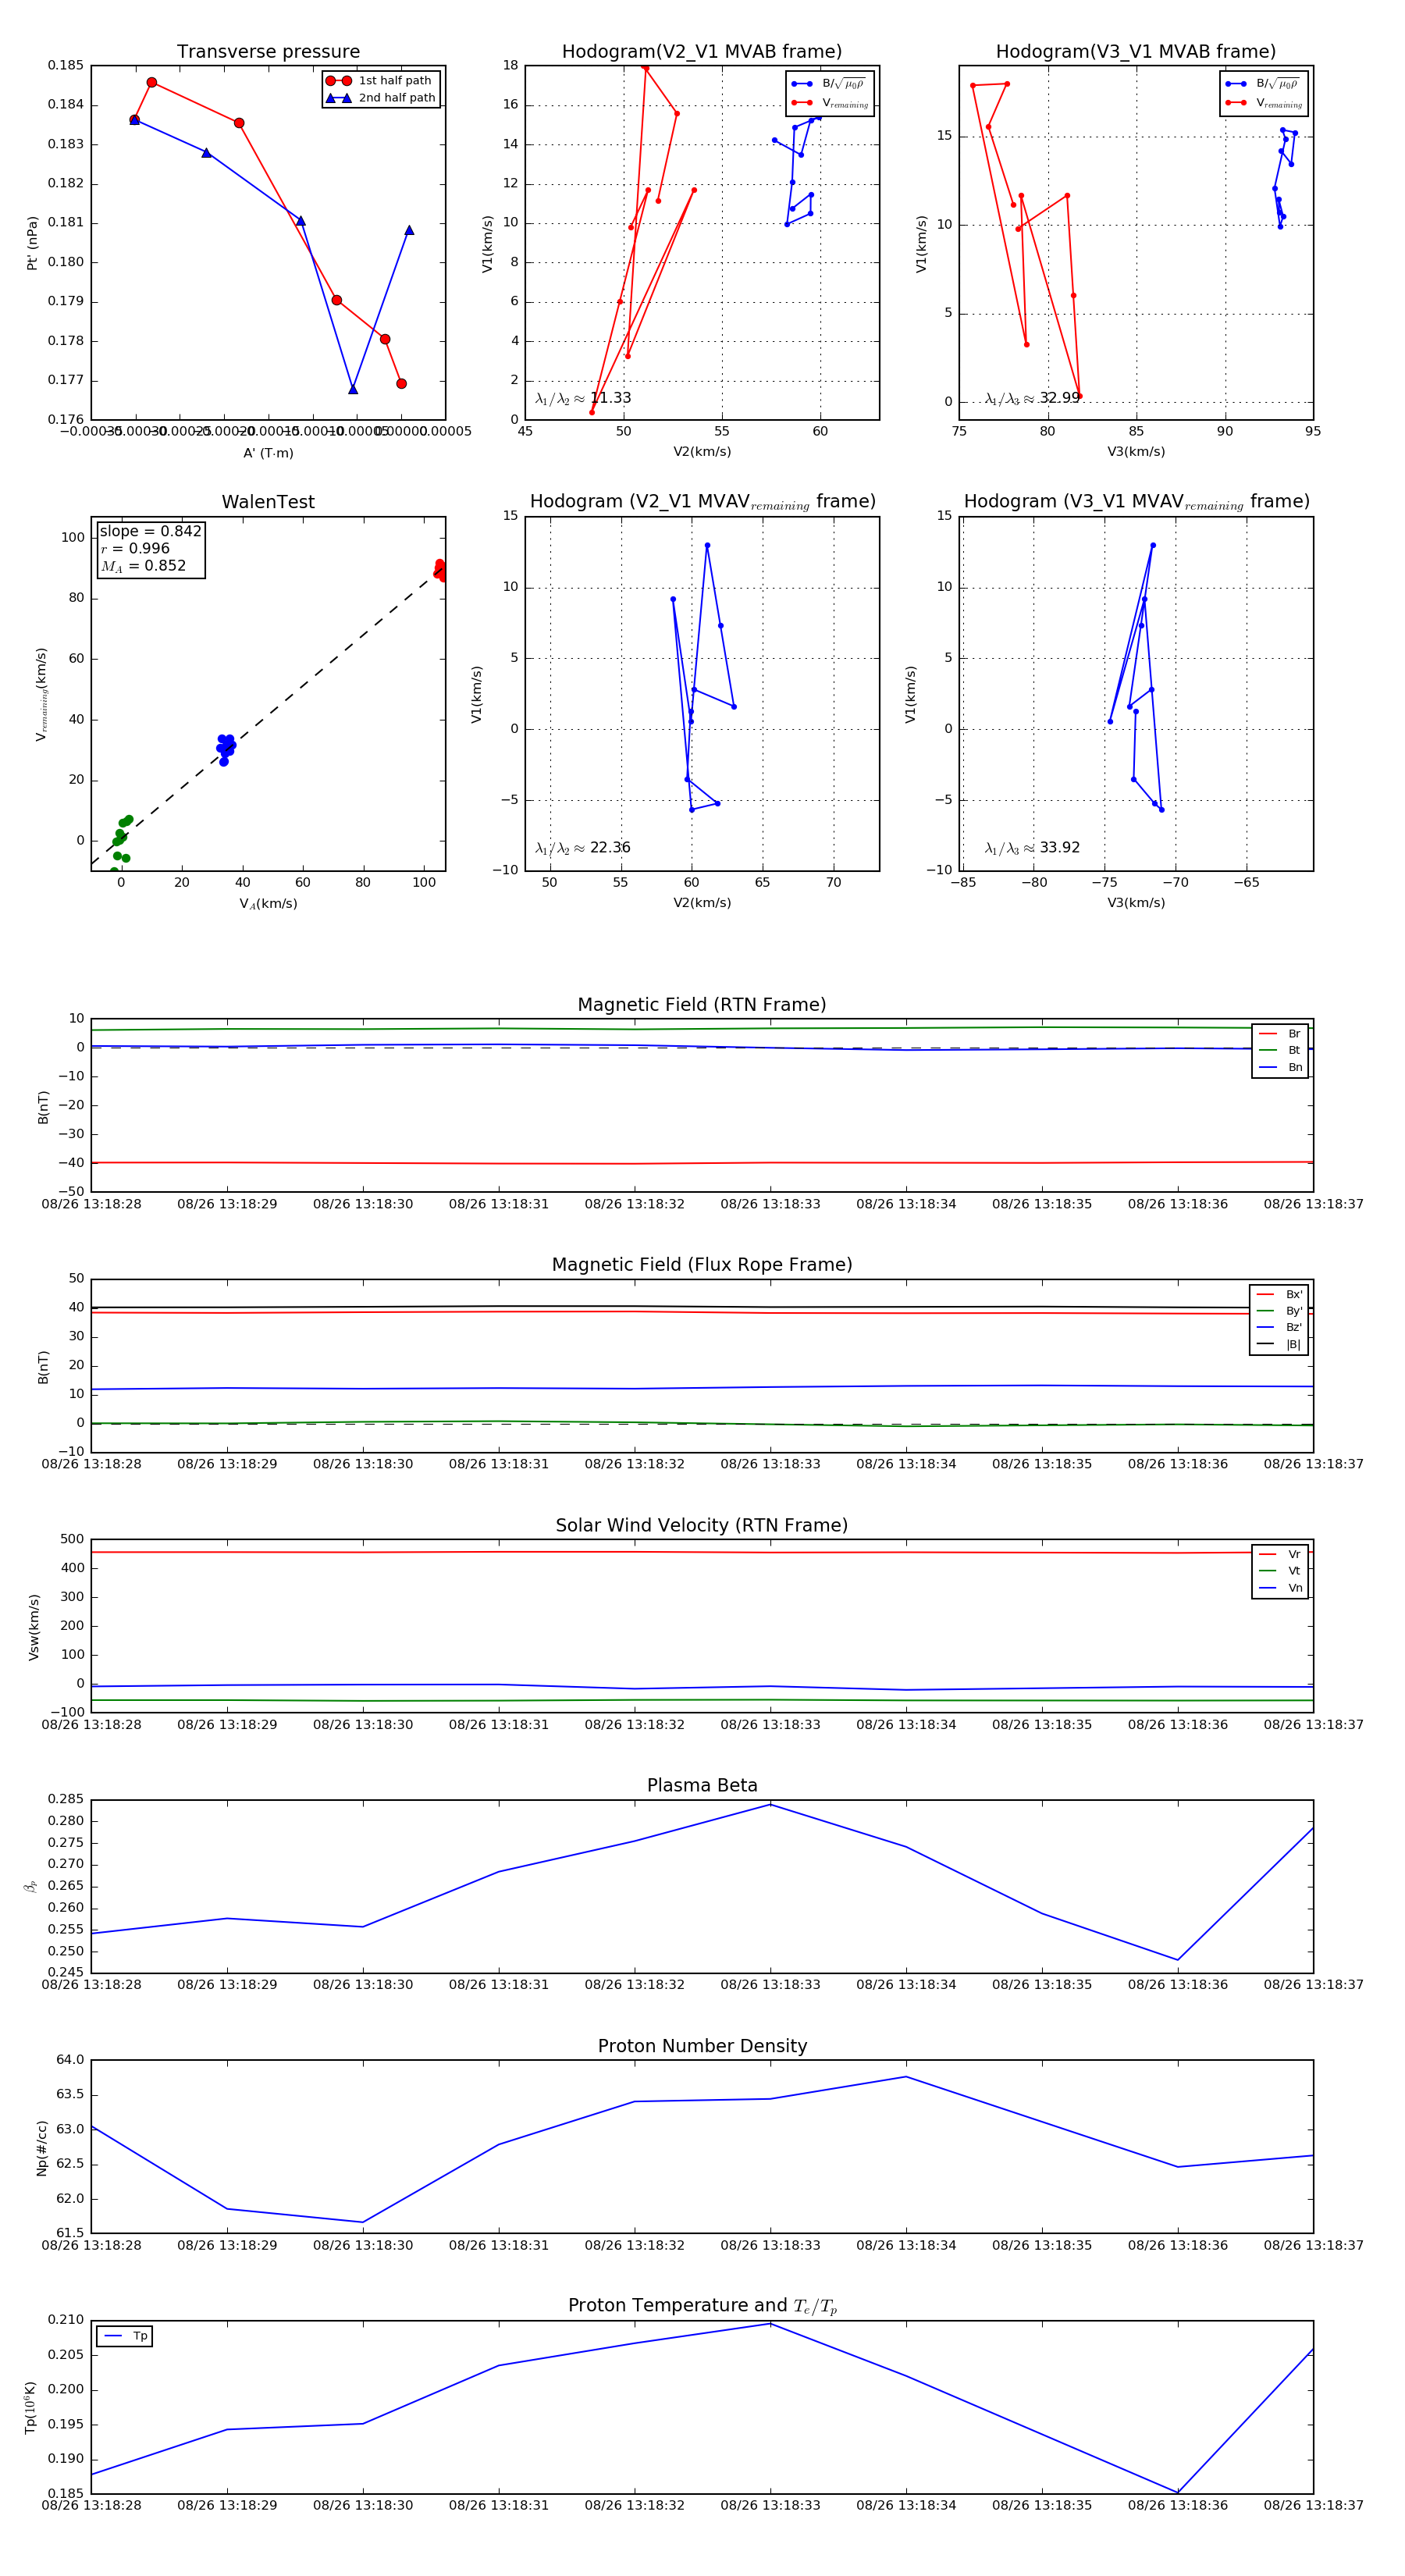Click the V3_V1 MVAB V_remaining legend entry
Screen dimensions: 1405x2576
(x=1264, y=103)
